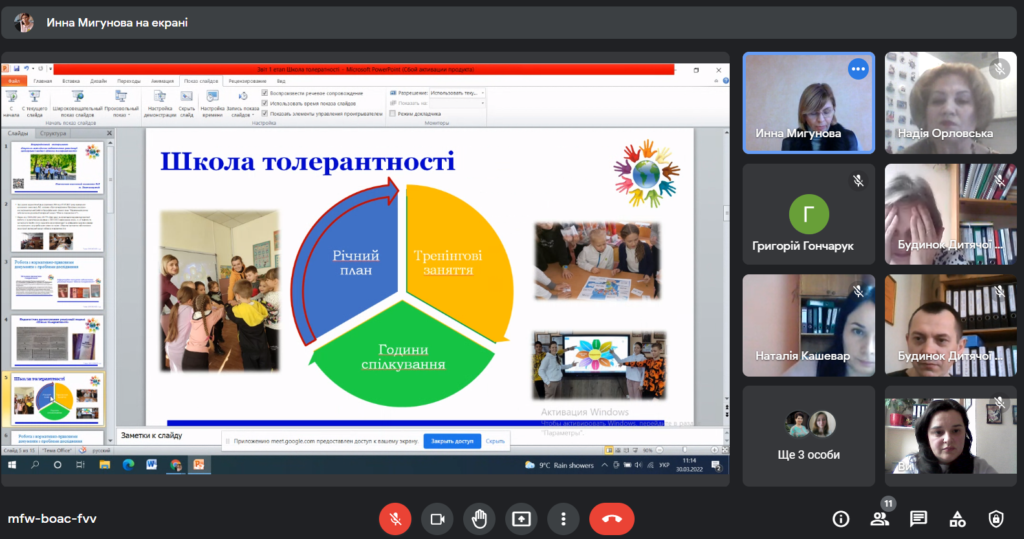Screen dimensions: 1024x539
Task: Click the red leave call button
Action: pos(611,519)
